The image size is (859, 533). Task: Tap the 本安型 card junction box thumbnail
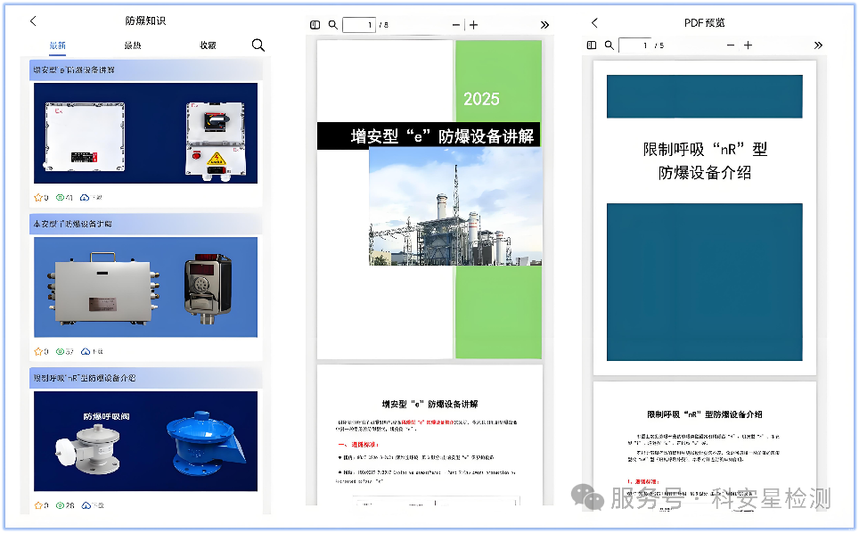(146, 287)
